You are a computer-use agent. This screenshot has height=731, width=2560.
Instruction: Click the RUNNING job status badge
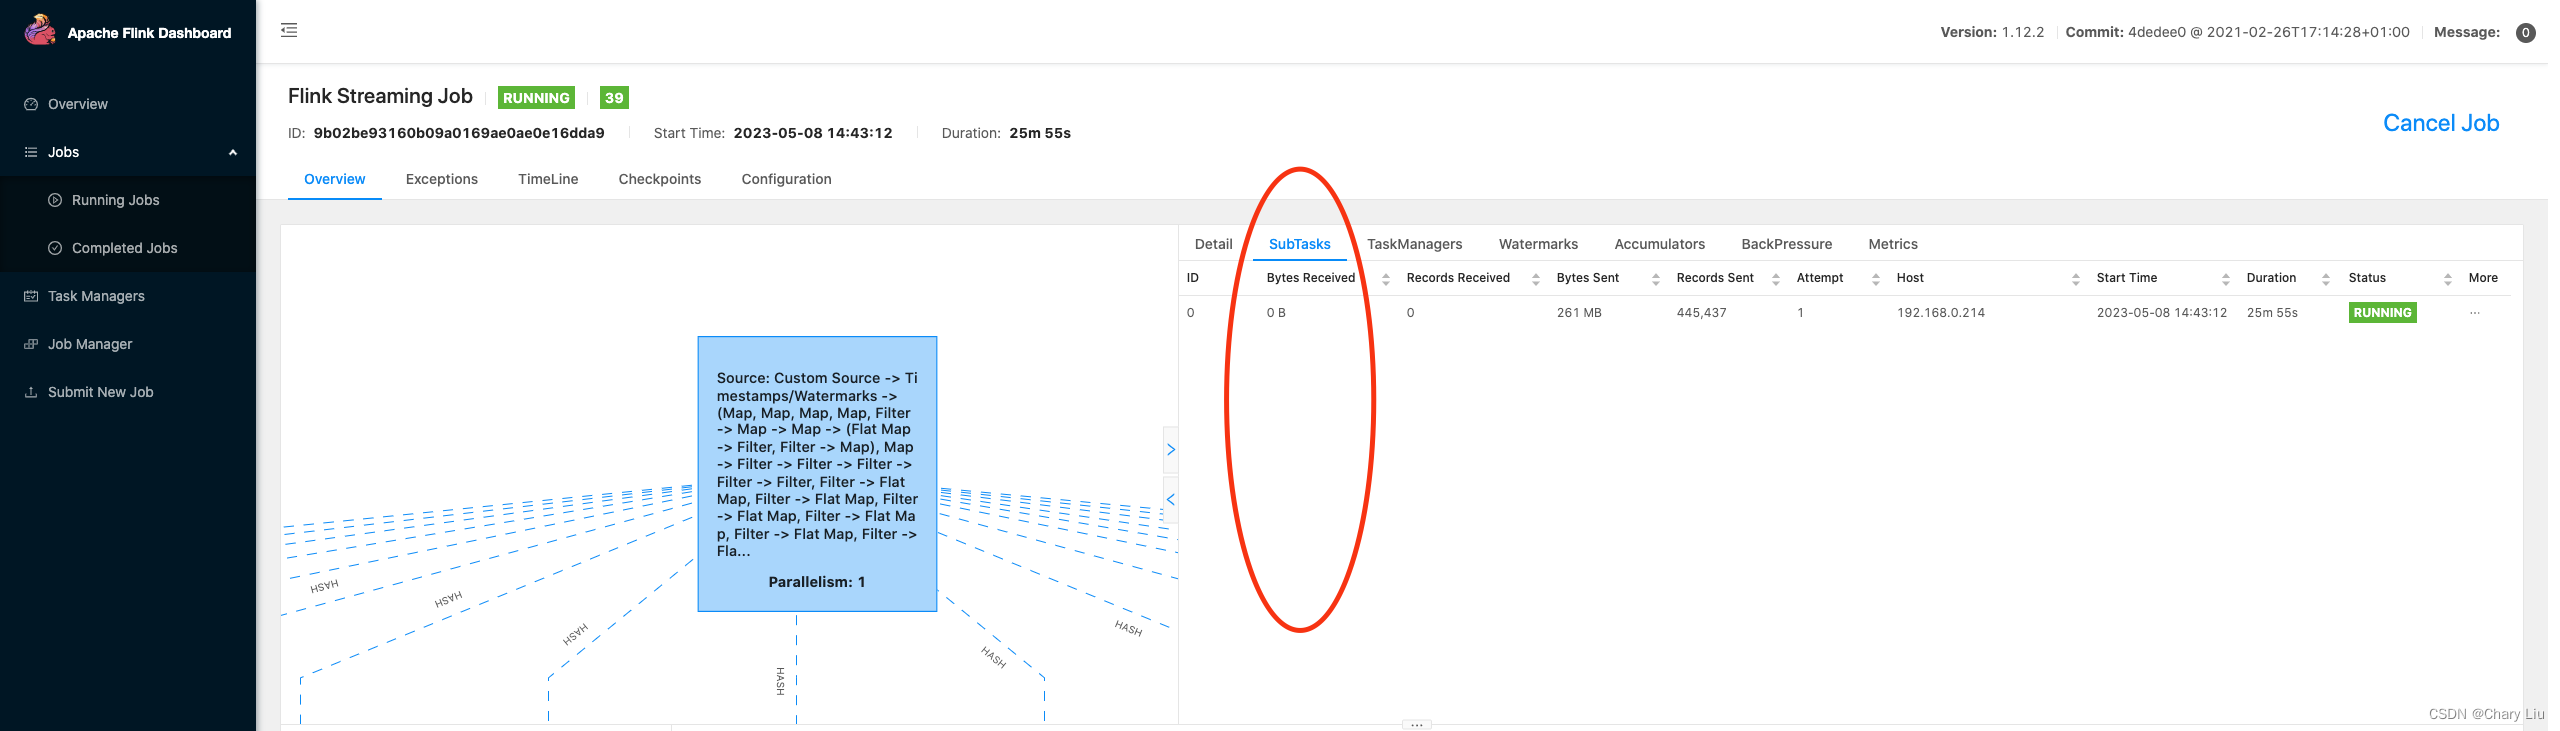coord(536,97)
